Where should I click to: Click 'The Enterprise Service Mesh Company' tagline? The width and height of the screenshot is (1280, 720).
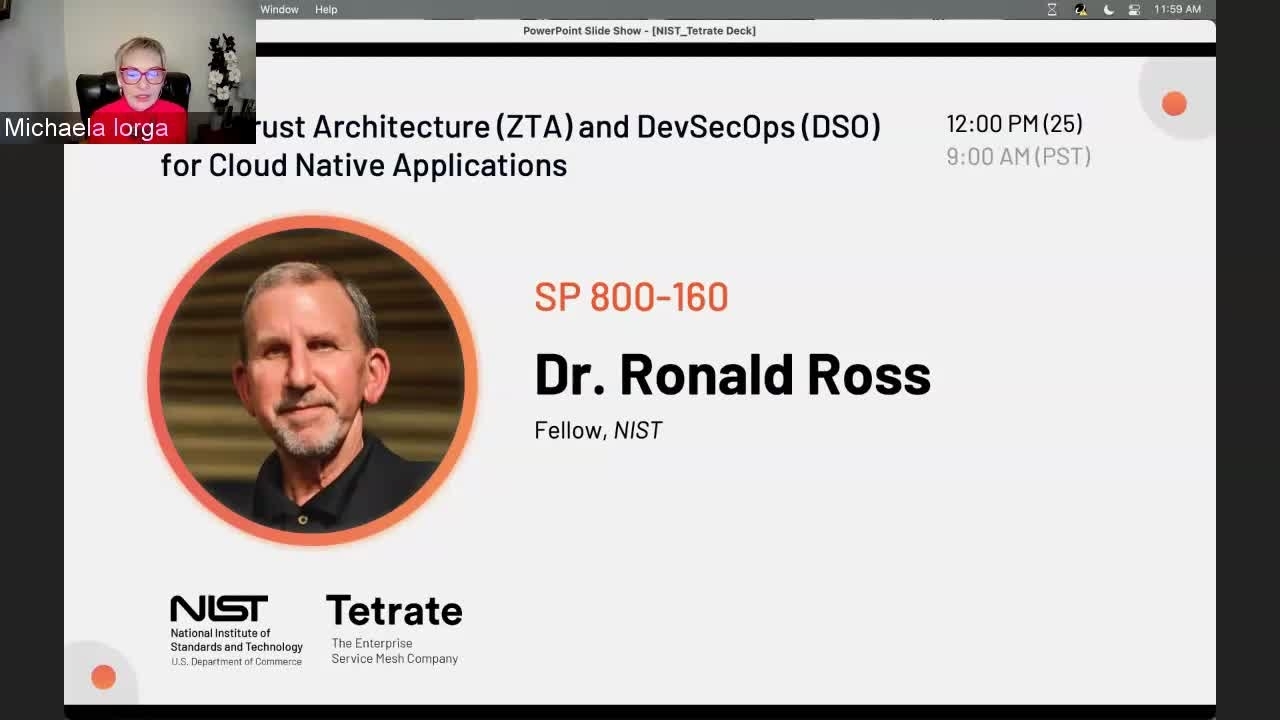tap(395, 651)
